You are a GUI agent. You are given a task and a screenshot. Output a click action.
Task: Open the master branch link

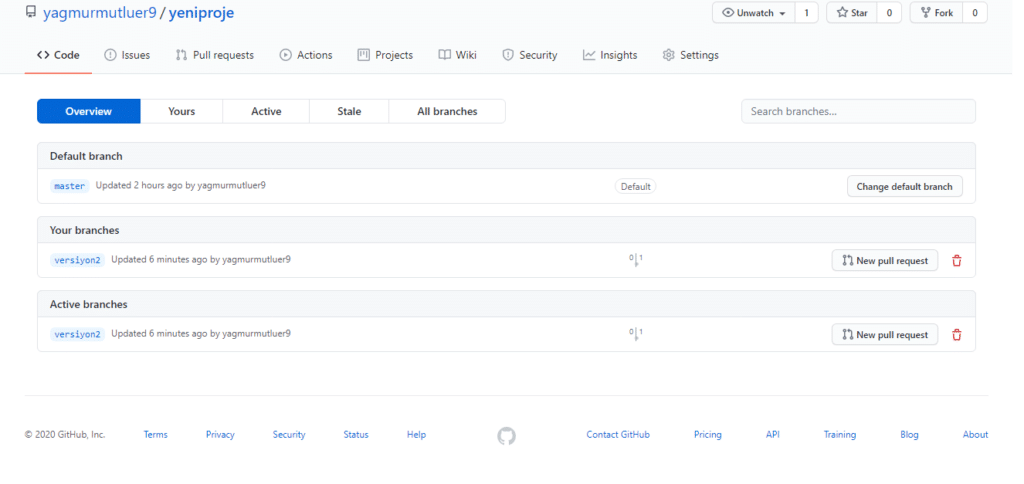[x=70, y=186]
